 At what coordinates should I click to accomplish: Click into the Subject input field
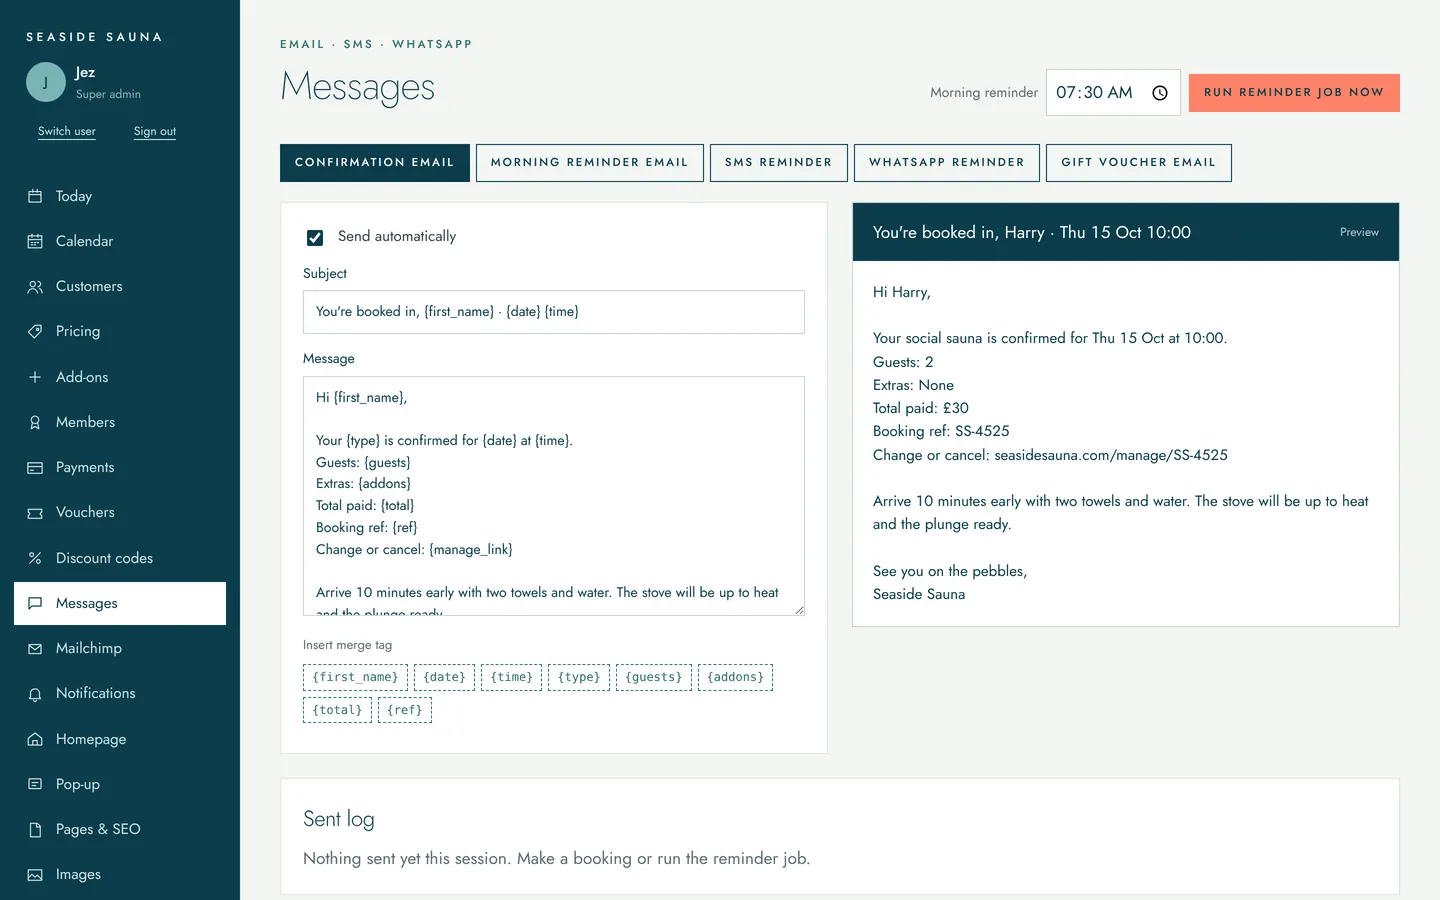tap(554, 312)
